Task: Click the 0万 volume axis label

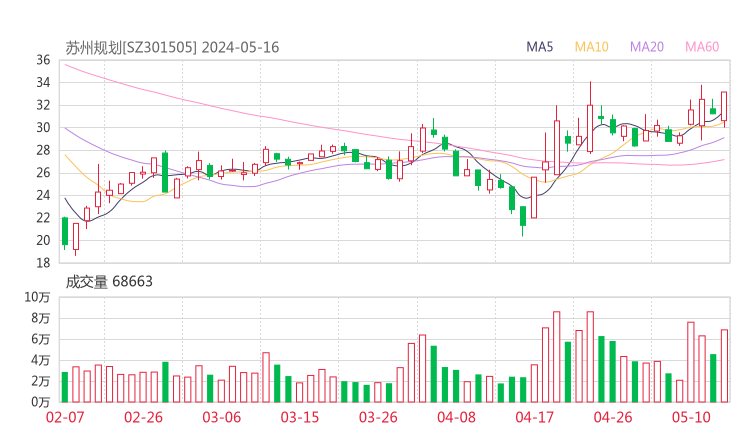Action: coord(41,402)
